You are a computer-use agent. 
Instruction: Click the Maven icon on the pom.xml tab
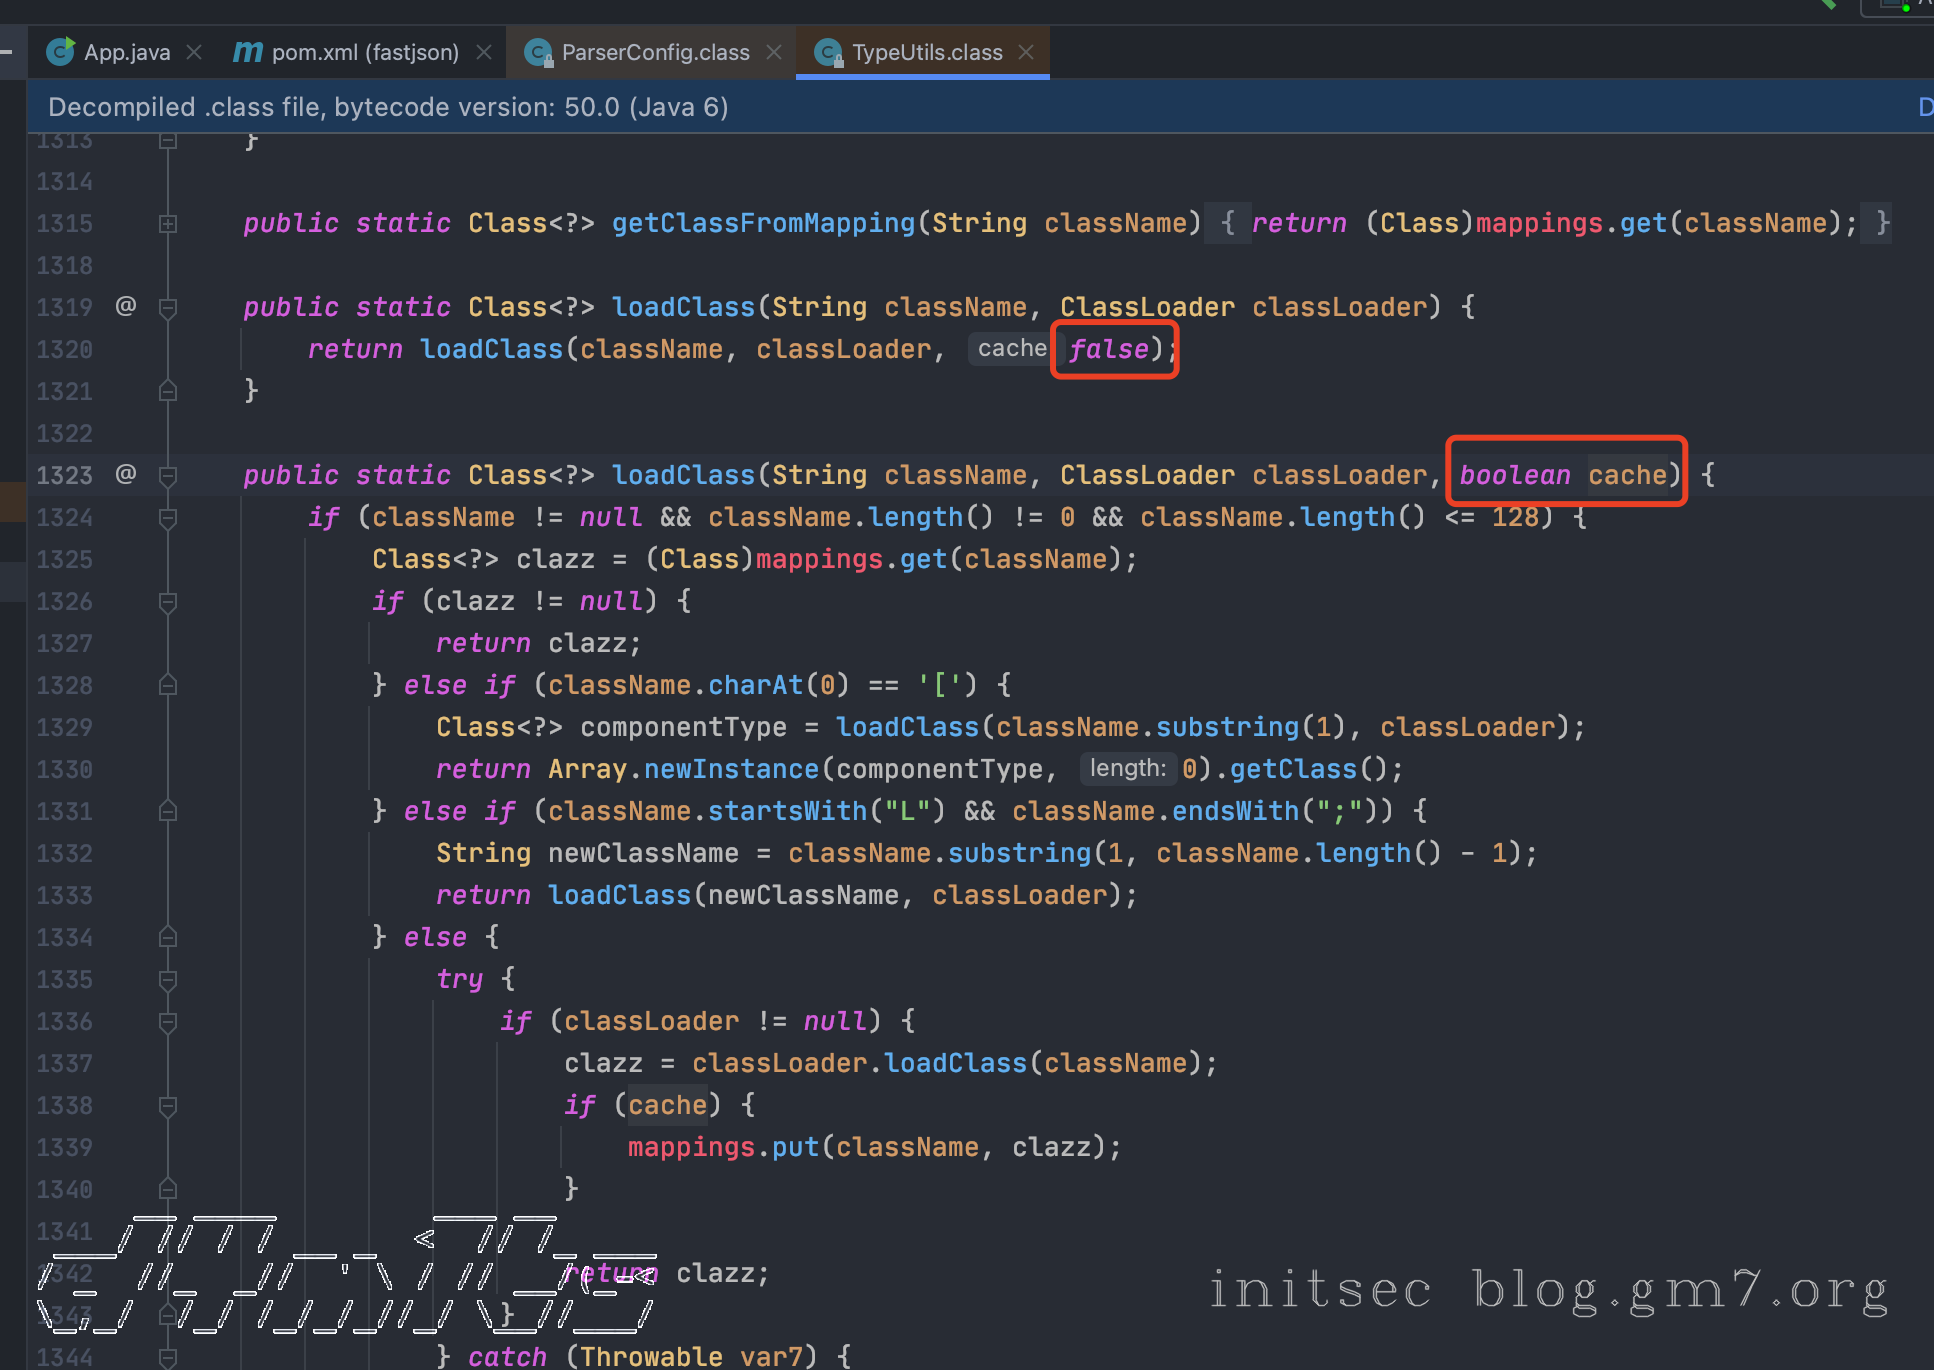tap(248, 52)
